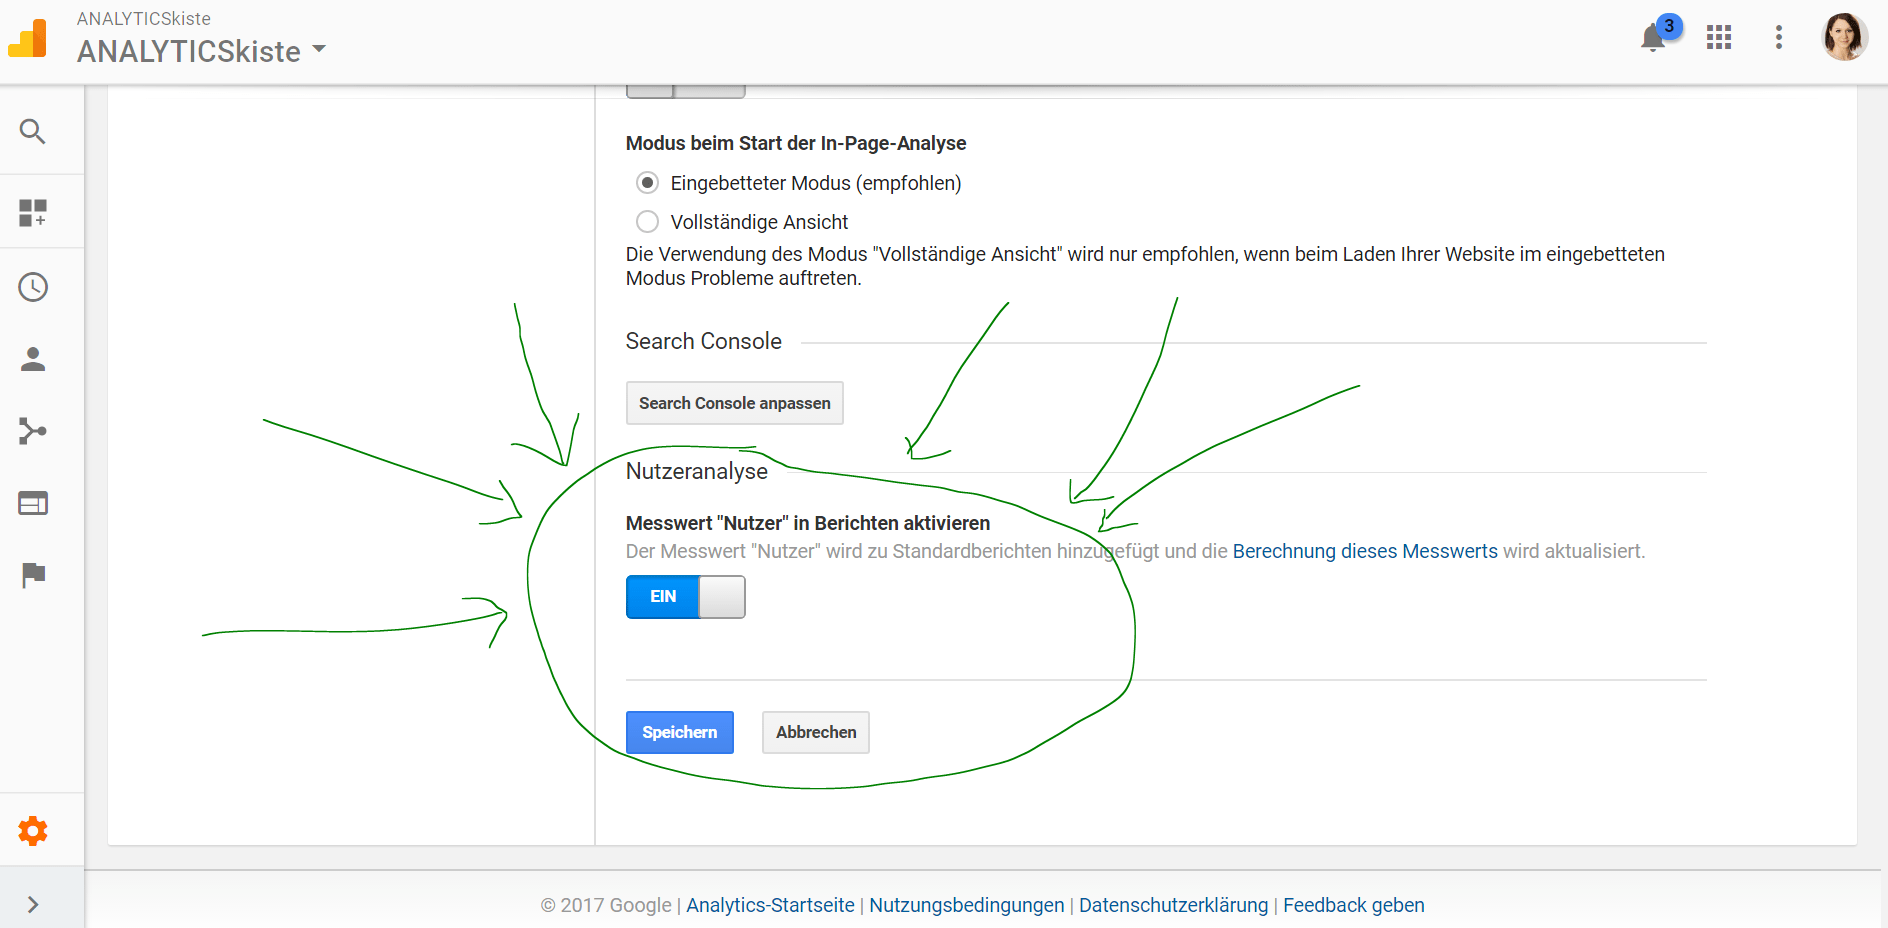Image resolution: width=1888 pixels, height=928 pixels.
Task: Toggle the Nutzer metric EIN switch
Action: click(686, 597)
